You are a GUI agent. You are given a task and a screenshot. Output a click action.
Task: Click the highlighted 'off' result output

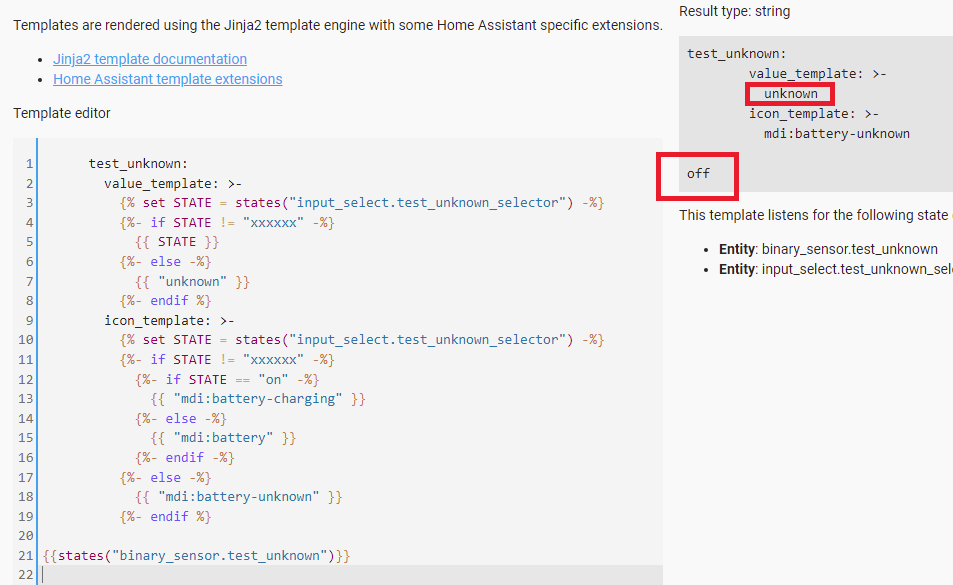click(698, 176)
